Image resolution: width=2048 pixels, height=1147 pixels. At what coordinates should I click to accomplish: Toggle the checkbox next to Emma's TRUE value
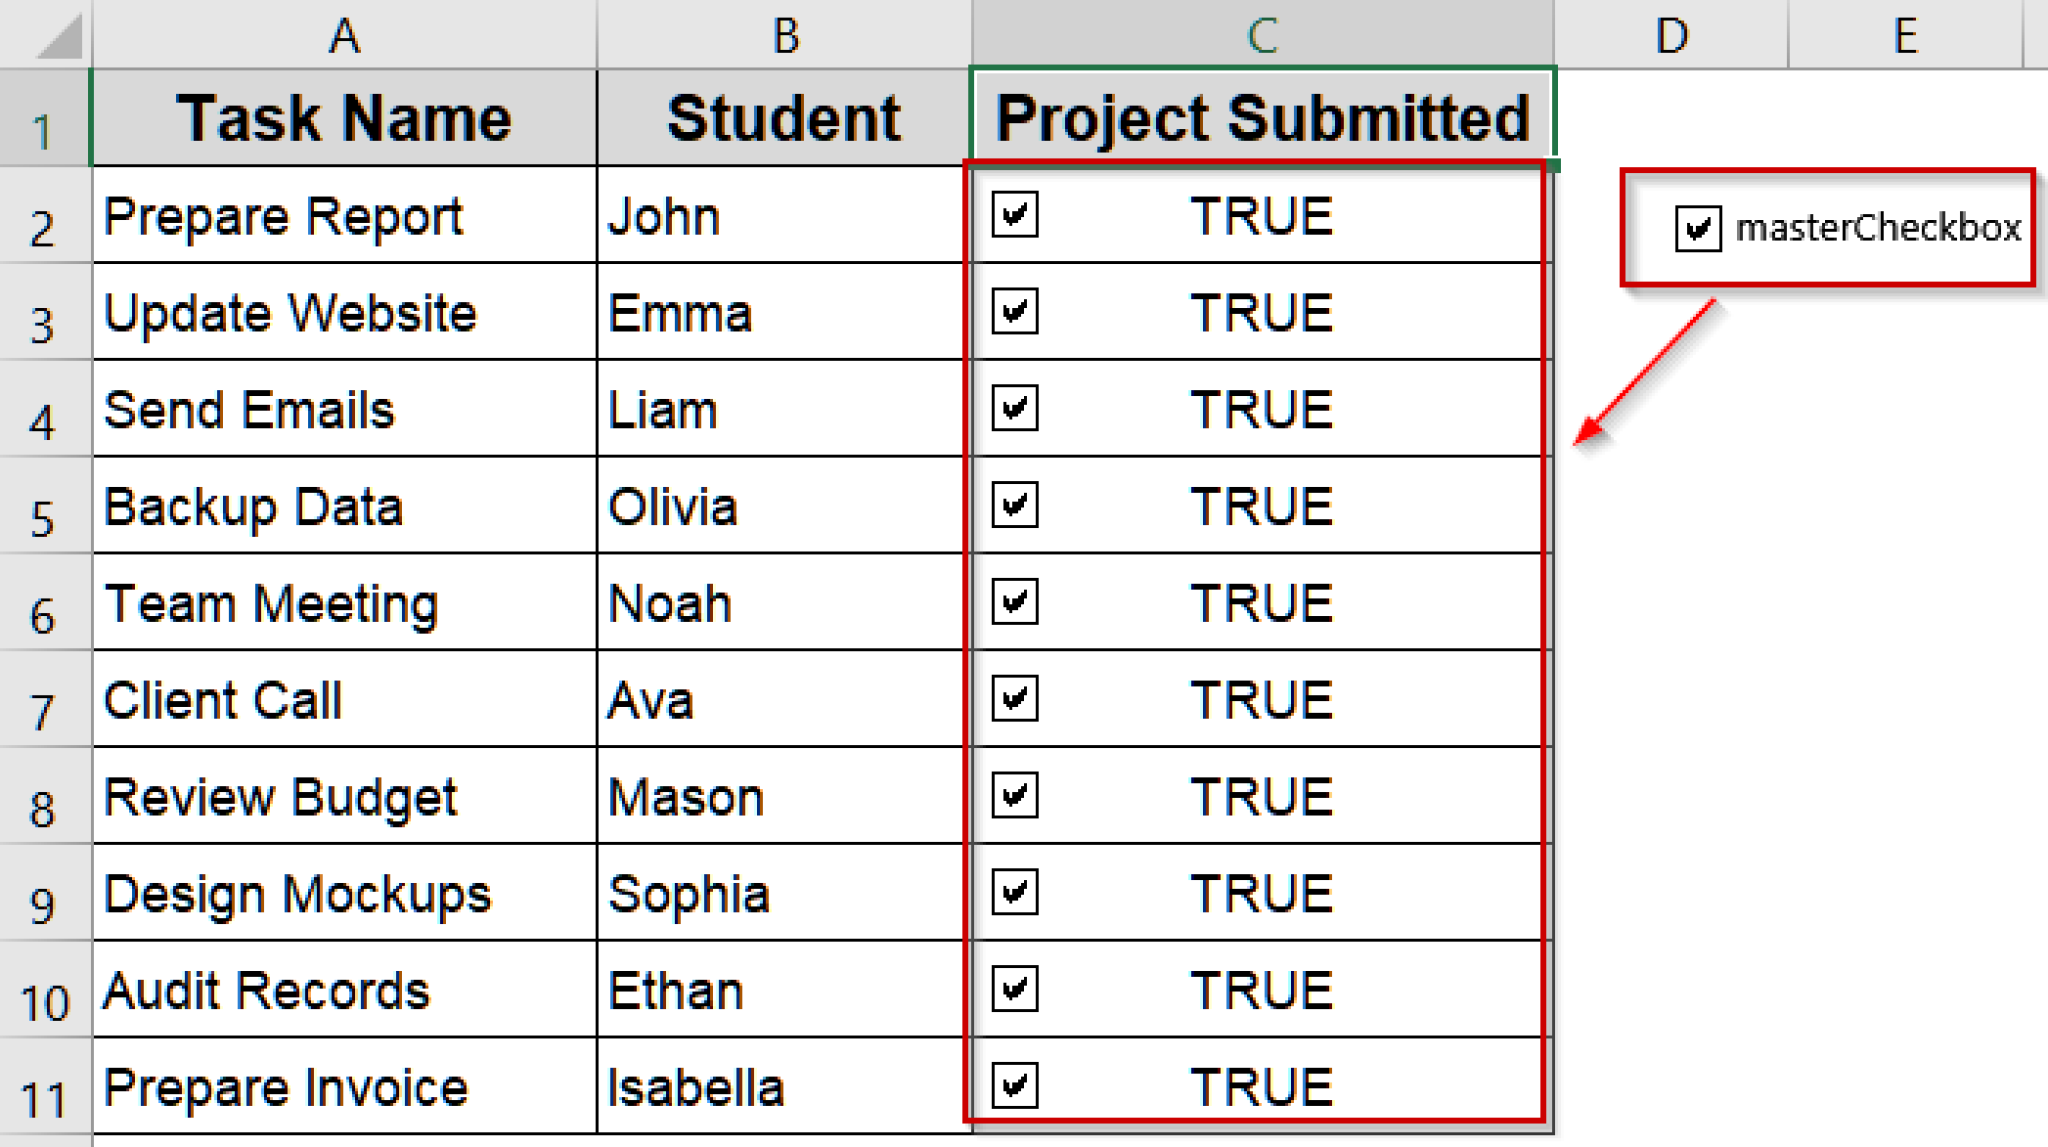1017,311
